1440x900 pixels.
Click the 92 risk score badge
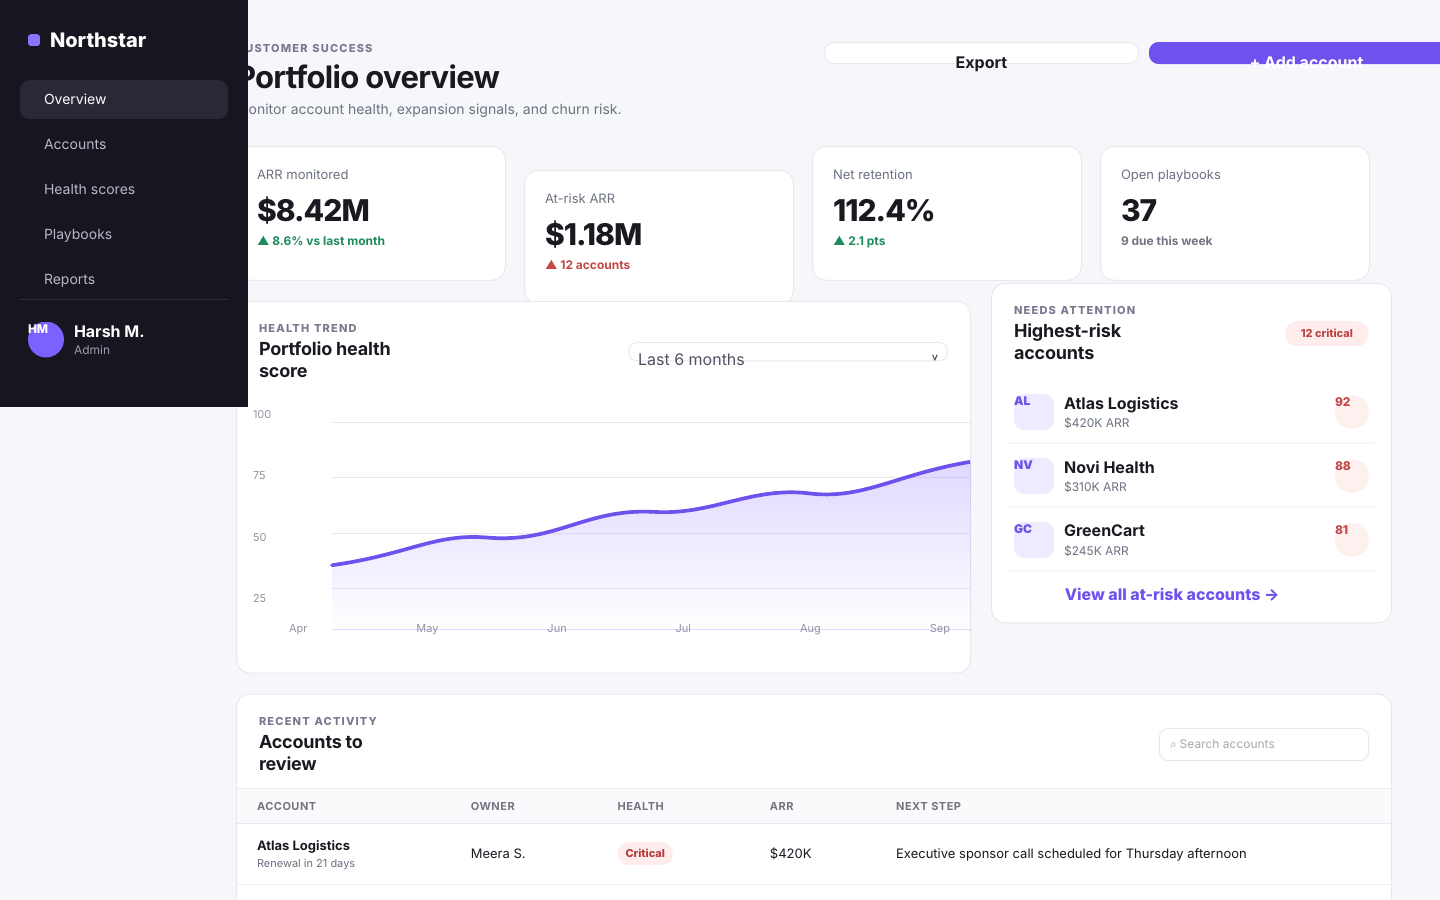click(x=1352, y=412)
